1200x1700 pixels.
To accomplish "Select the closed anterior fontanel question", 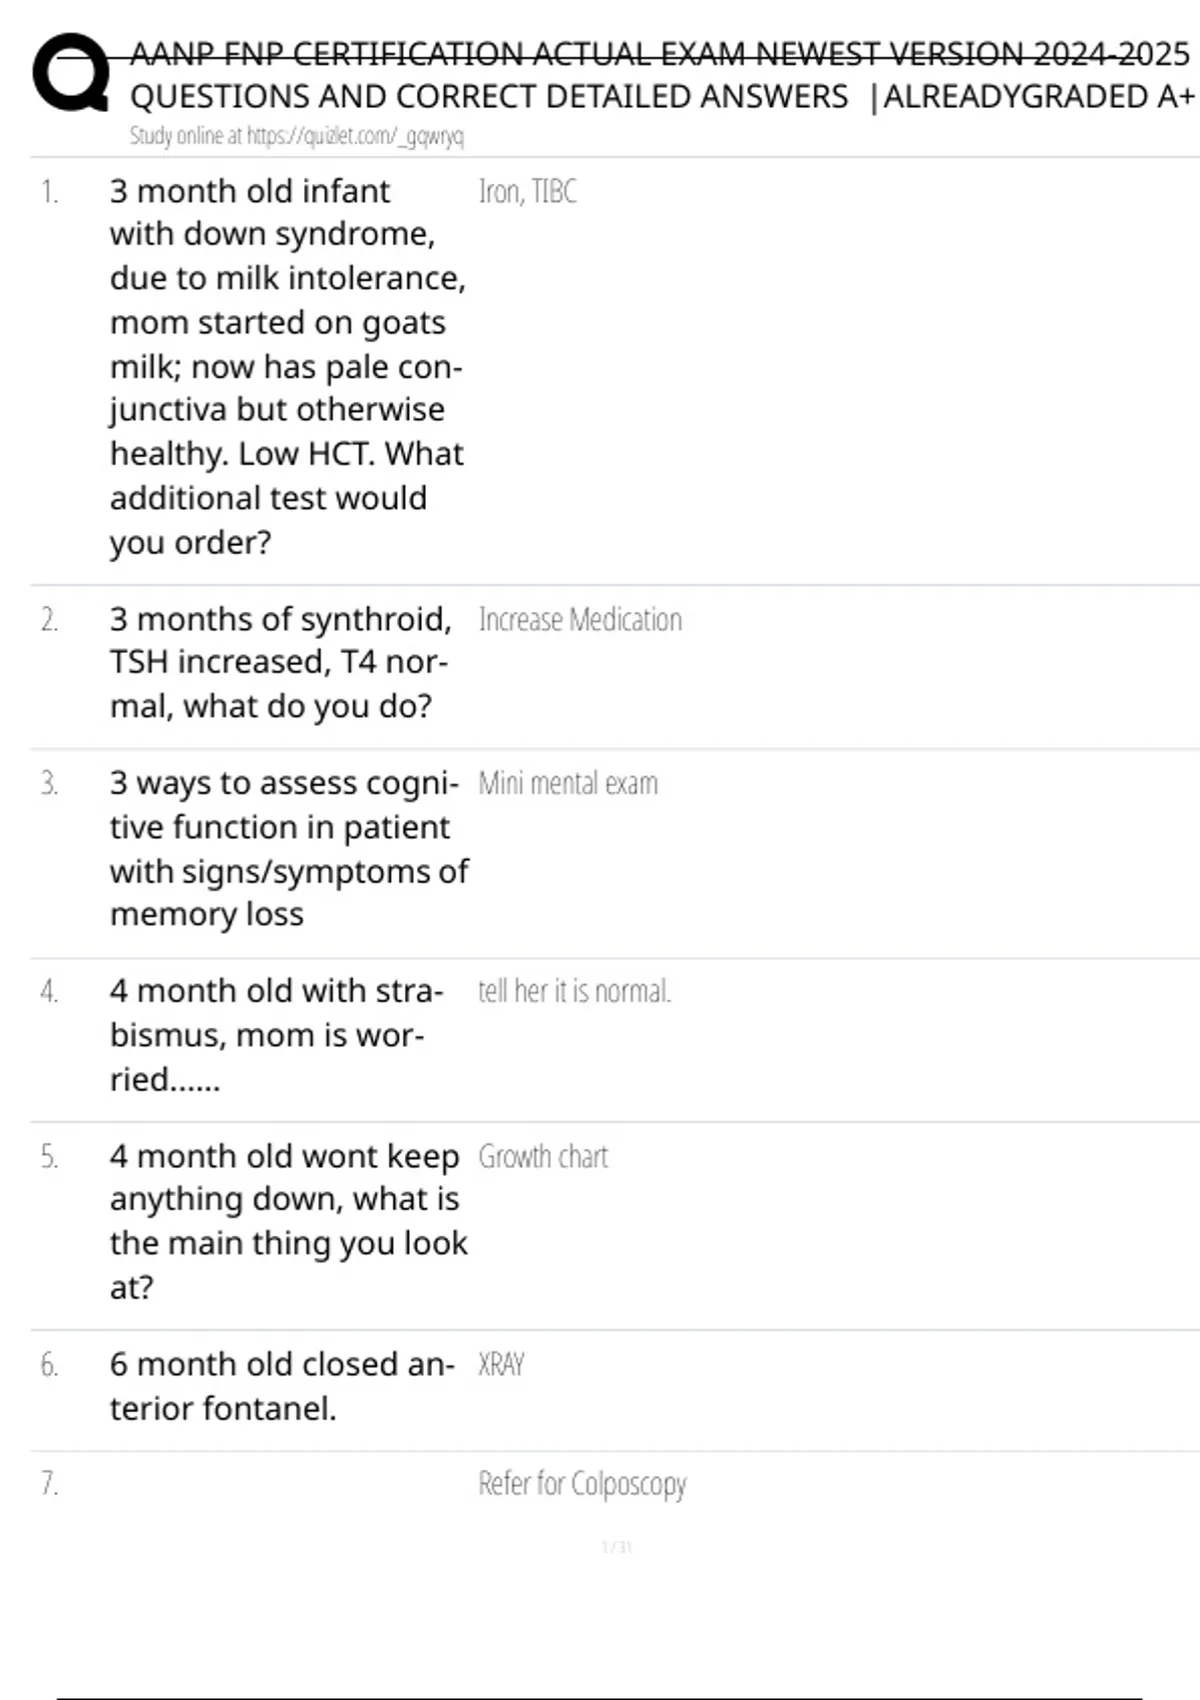I will tap(281, 1386).
